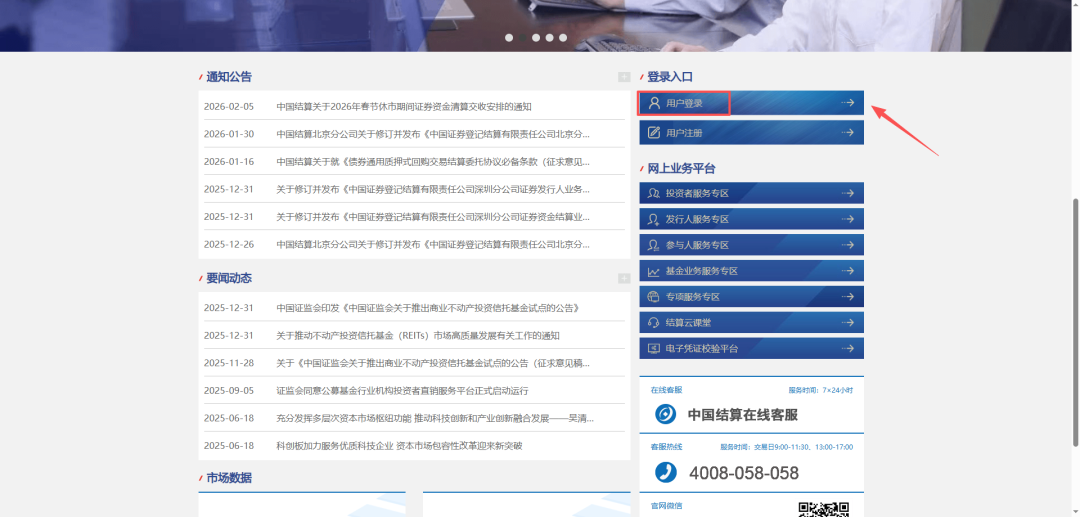Click the 结算云课堂 headset icon
1080x517 pixels.
(654, 323)
